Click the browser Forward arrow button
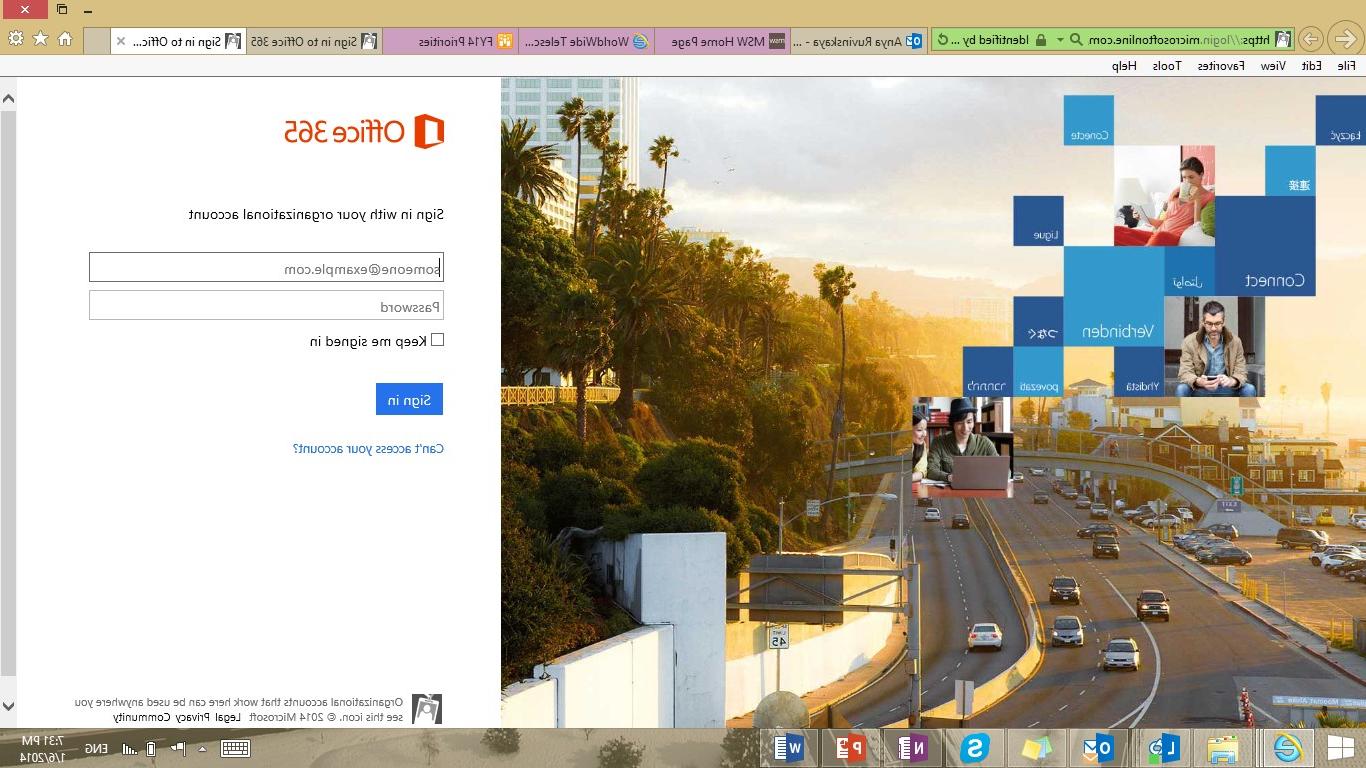1366x768 pixels. point(1310,40)
